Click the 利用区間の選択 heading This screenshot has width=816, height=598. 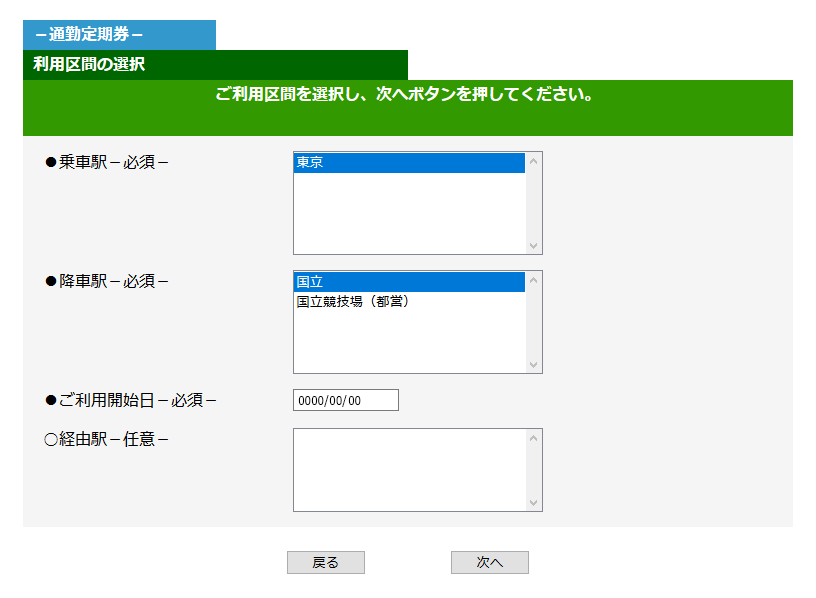click(89, 65)
